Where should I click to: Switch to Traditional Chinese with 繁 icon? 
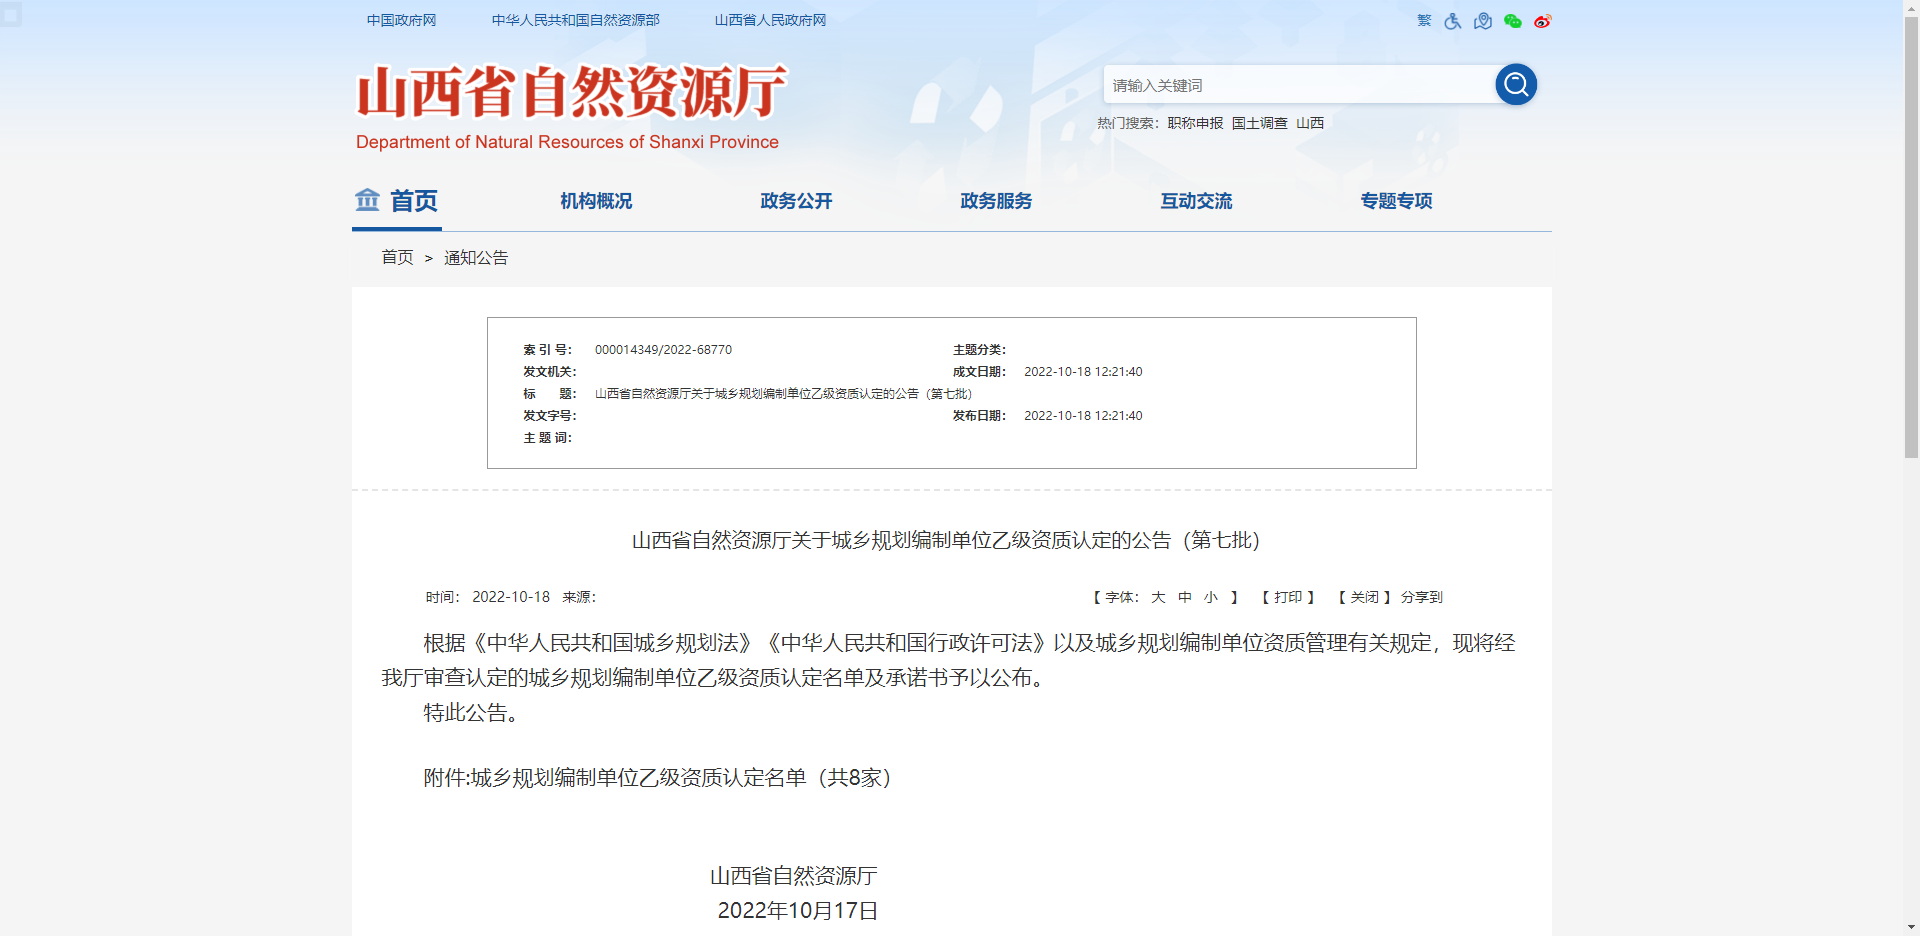click(1423, 21)
